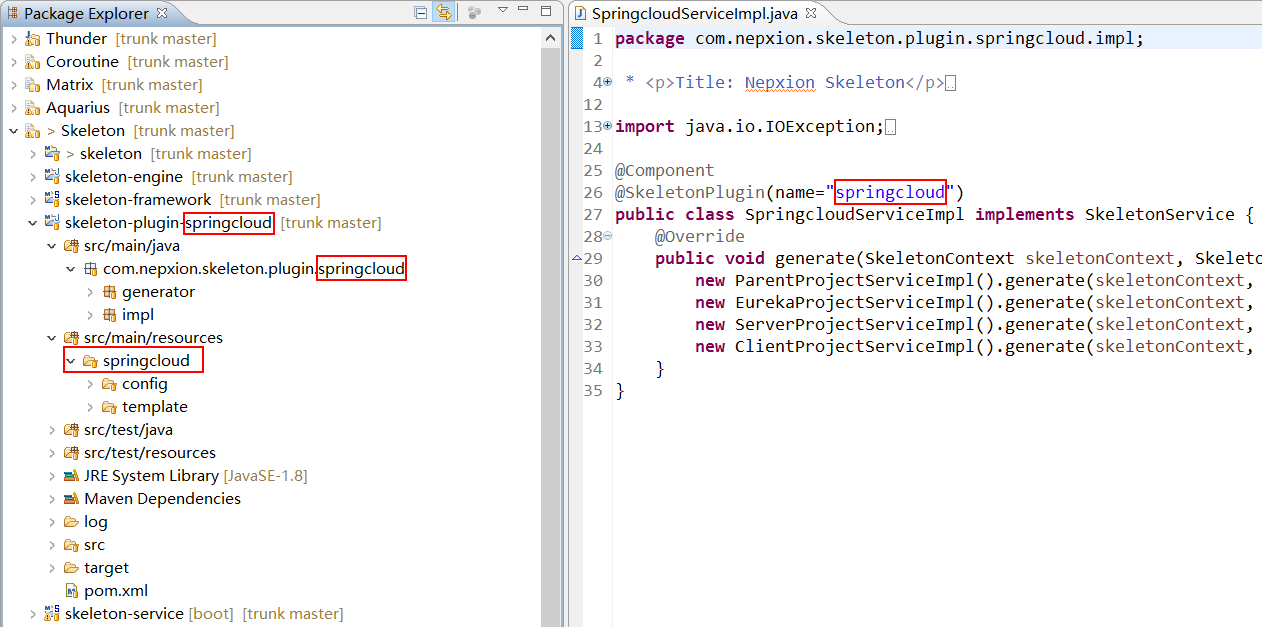Viewport: 1262px width, 627px height.
Task: Click the com.nepxion.skeleton.plugin.springcloud package icon
Action: (90, 269)
